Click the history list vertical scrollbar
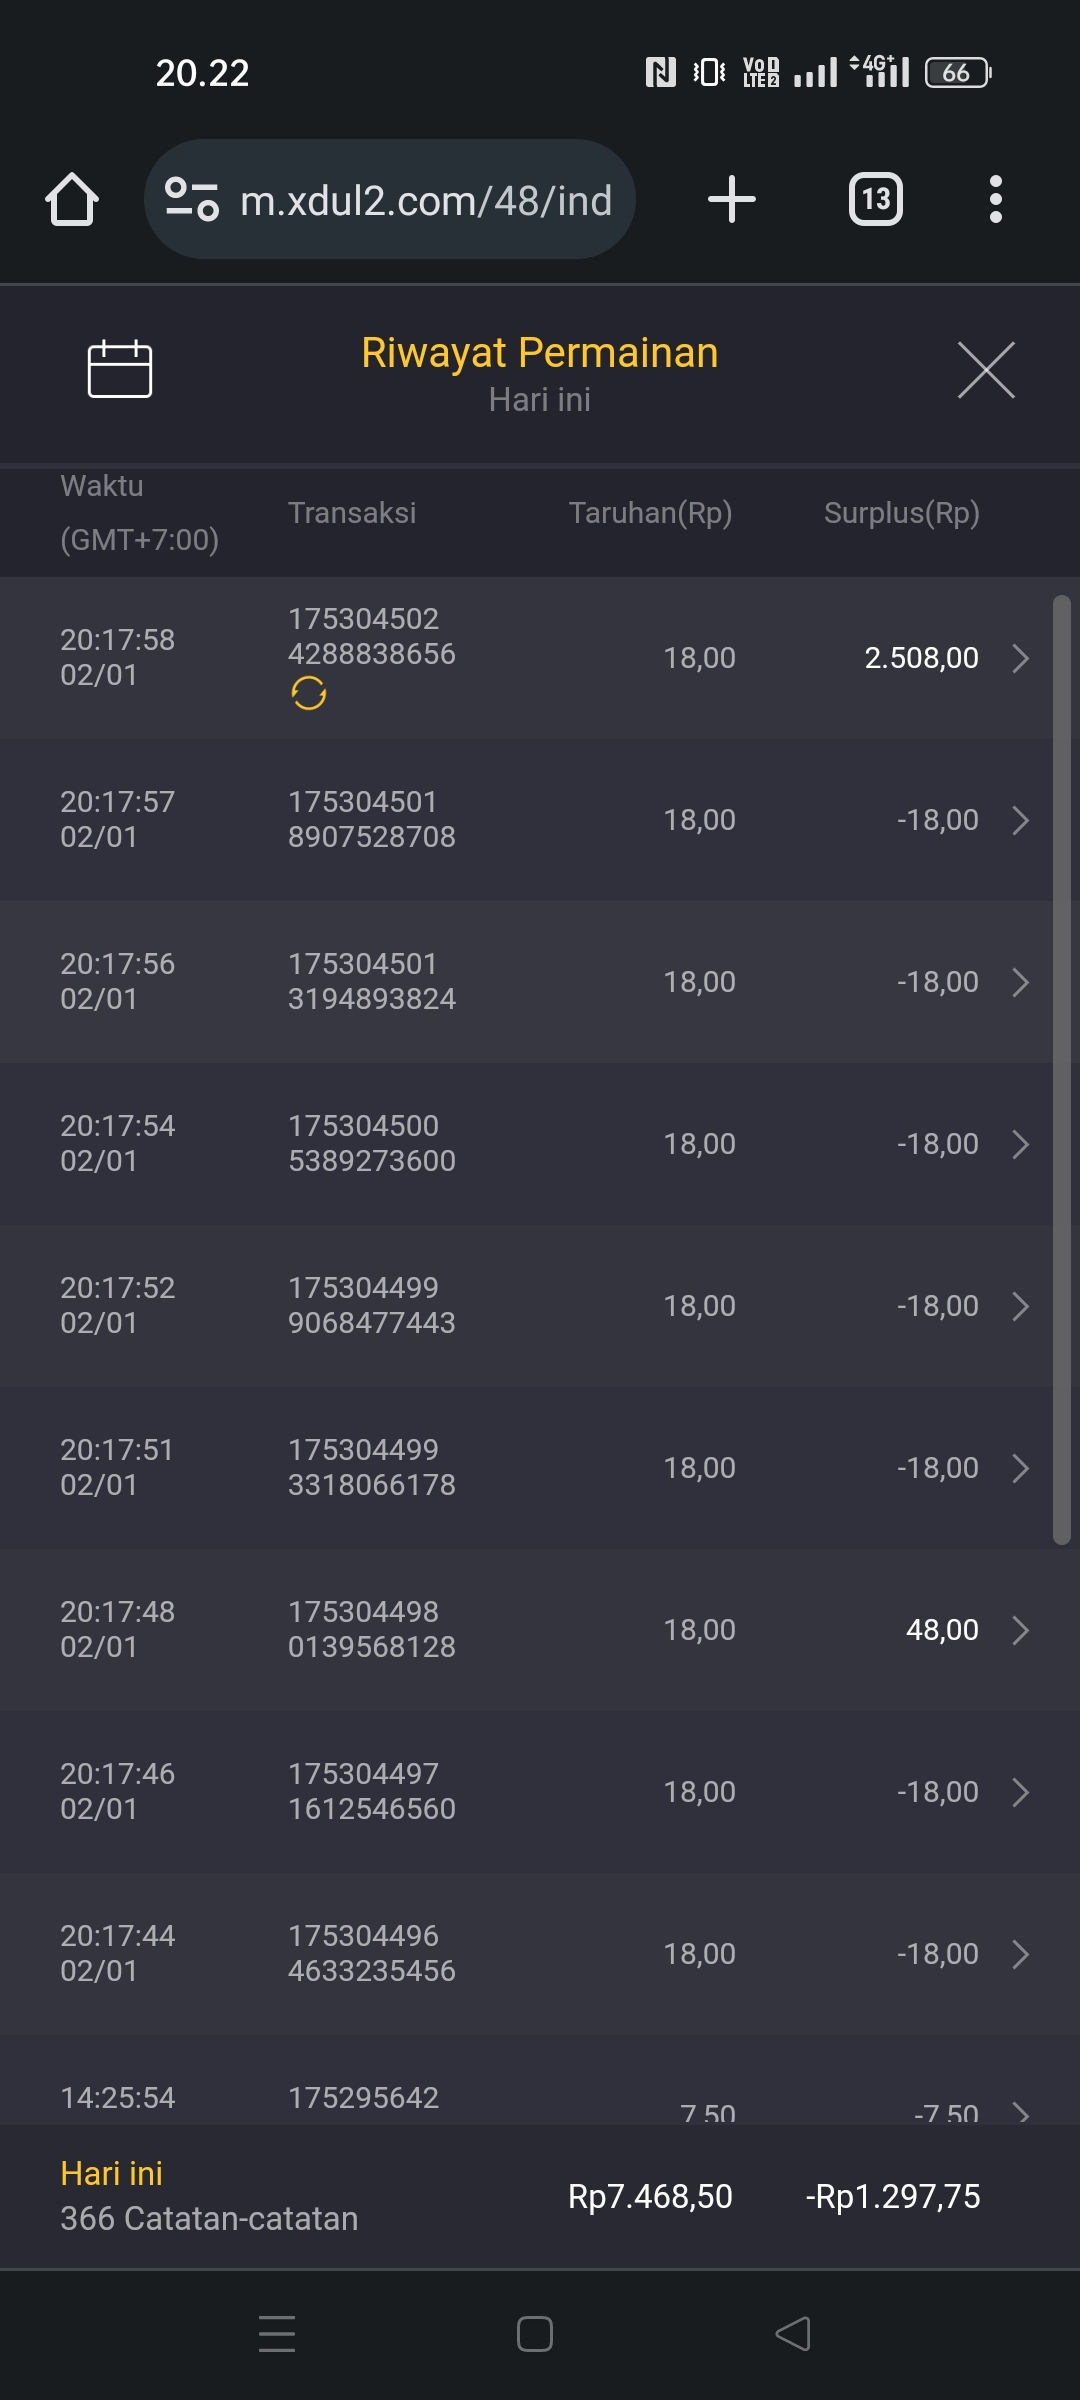 1062,1070
